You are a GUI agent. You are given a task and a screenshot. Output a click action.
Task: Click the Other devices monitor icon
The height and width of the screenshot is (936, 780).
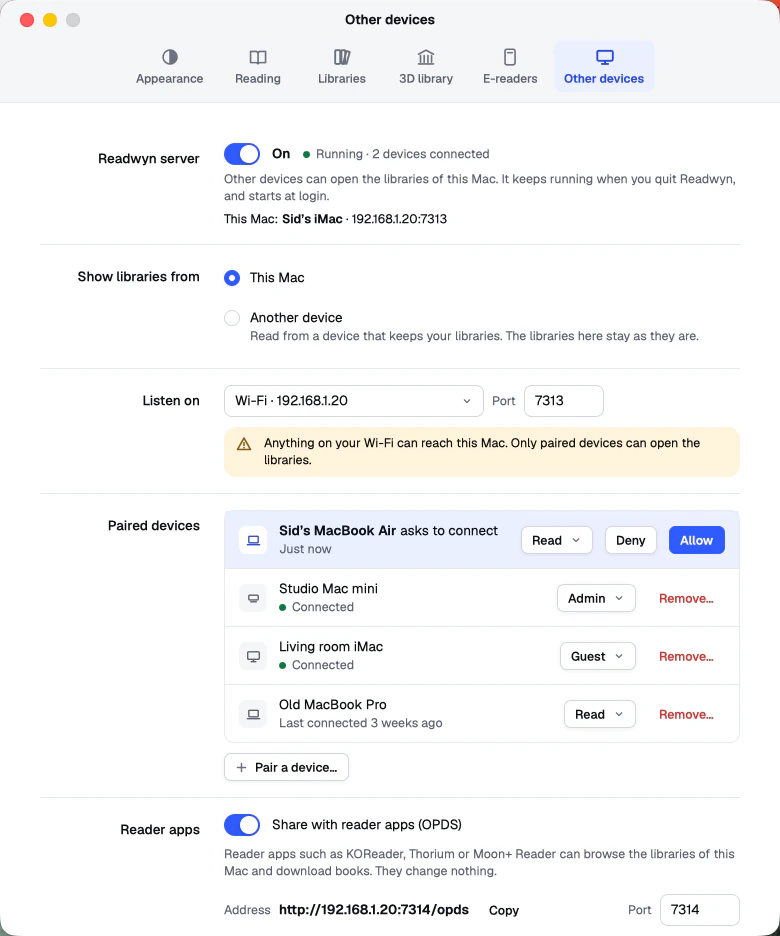tap(604, 57)
